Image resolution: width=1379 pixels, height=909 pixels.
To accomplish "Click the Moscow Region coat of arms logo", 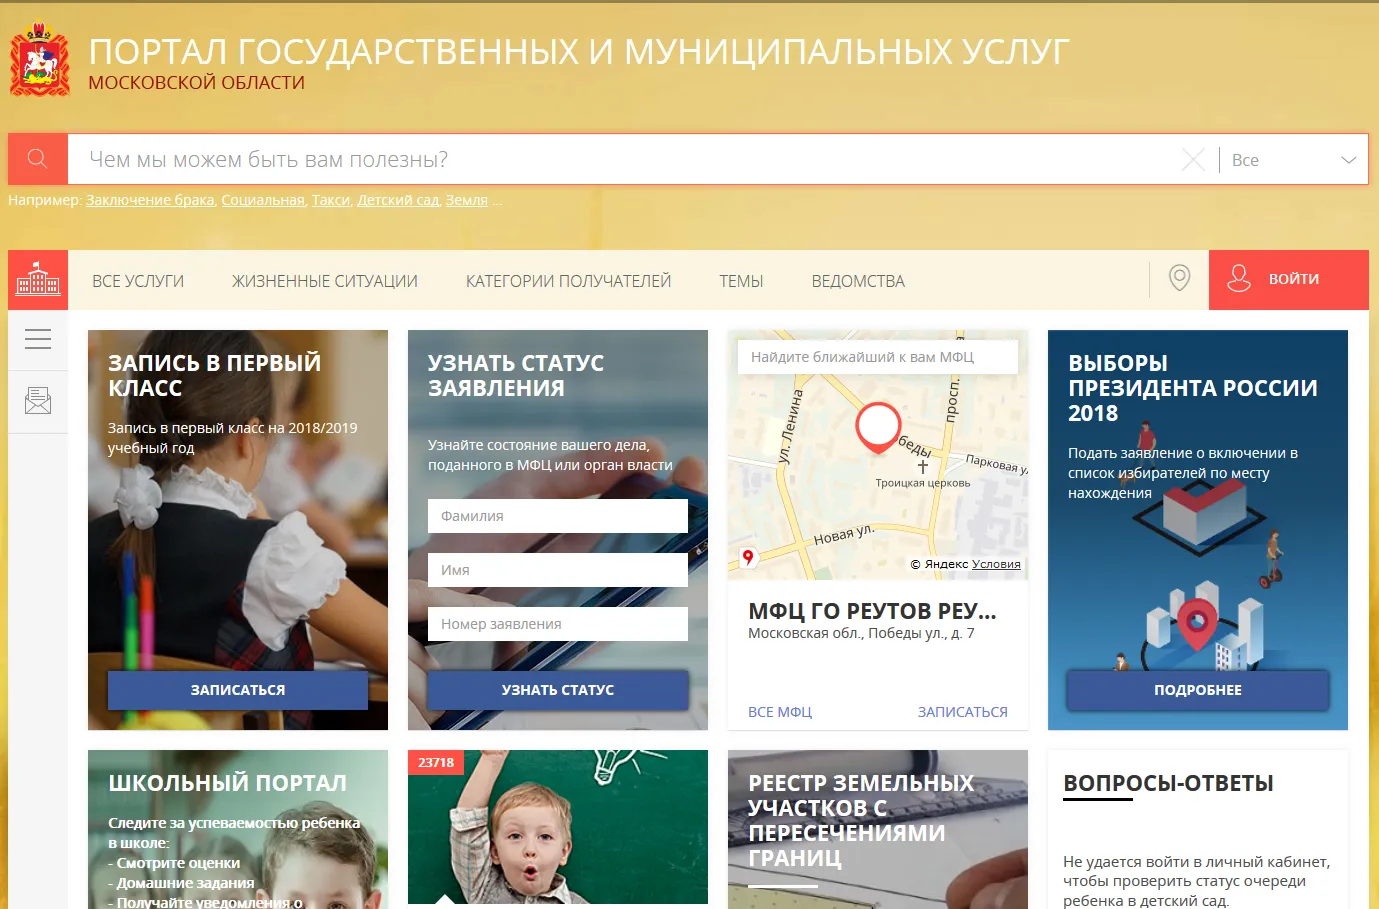I will click(40, 61).
